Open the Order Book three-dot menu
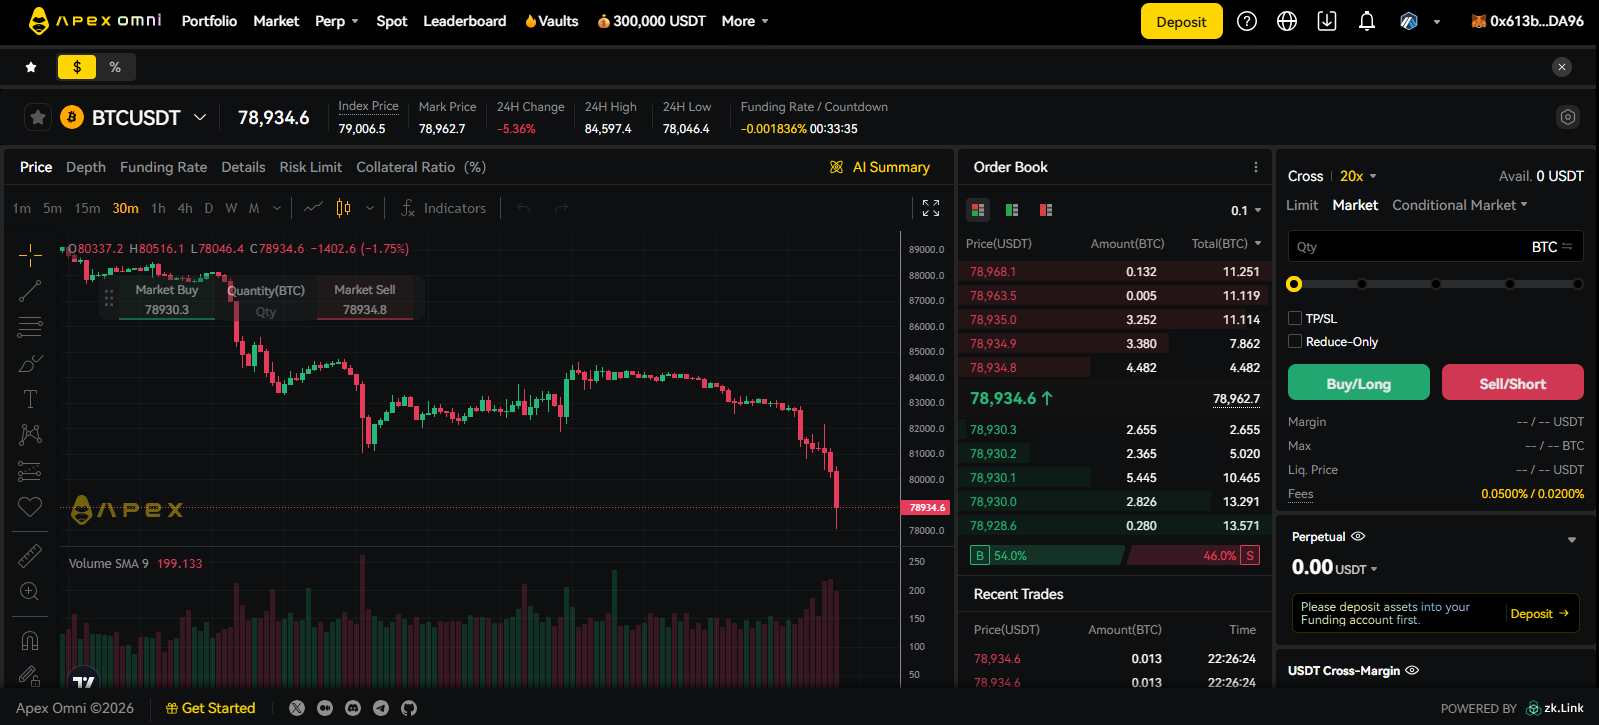Screen dimensions: 1599x725 [1256, 168]
